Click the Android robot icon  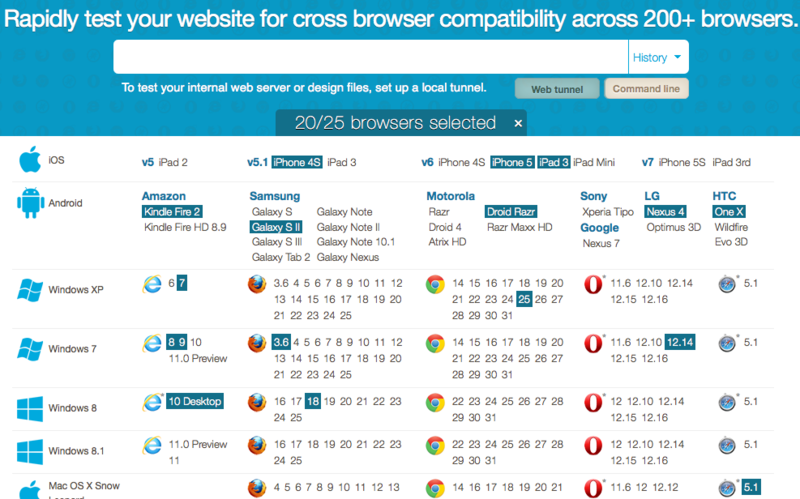[30, 203]
